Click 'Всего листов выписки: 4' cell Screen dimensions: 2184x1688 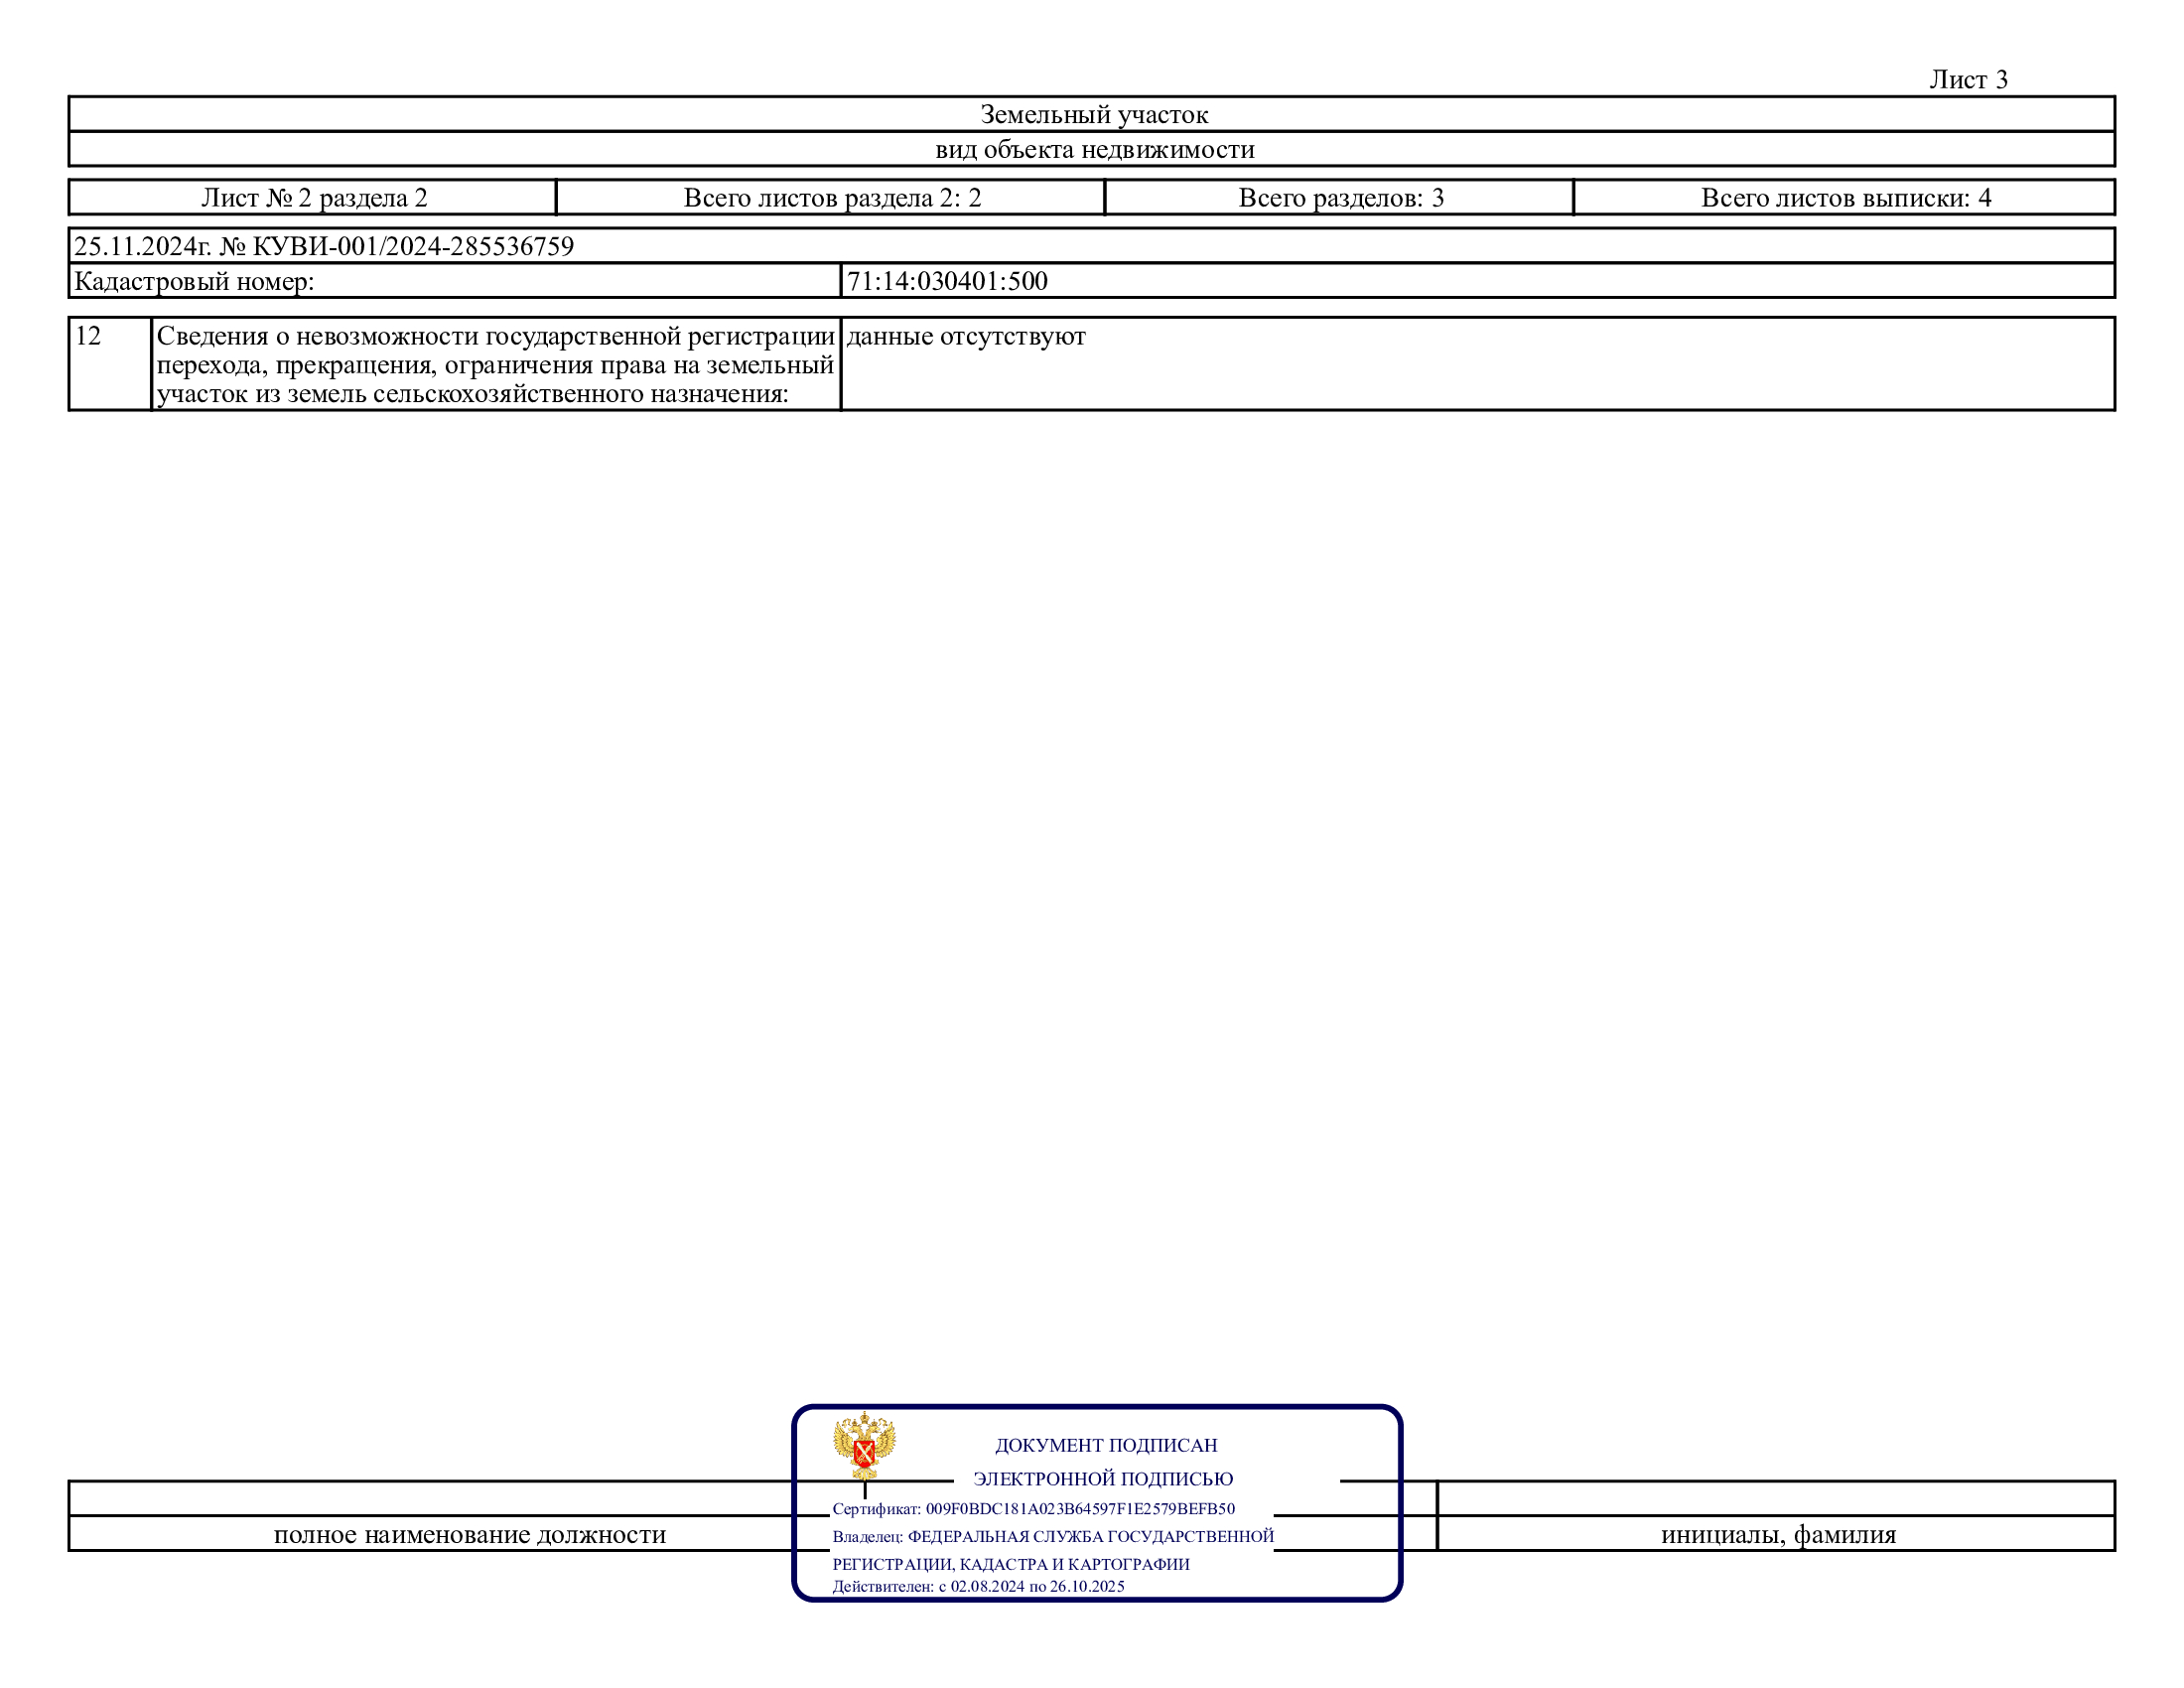(x=1845, y=198)
